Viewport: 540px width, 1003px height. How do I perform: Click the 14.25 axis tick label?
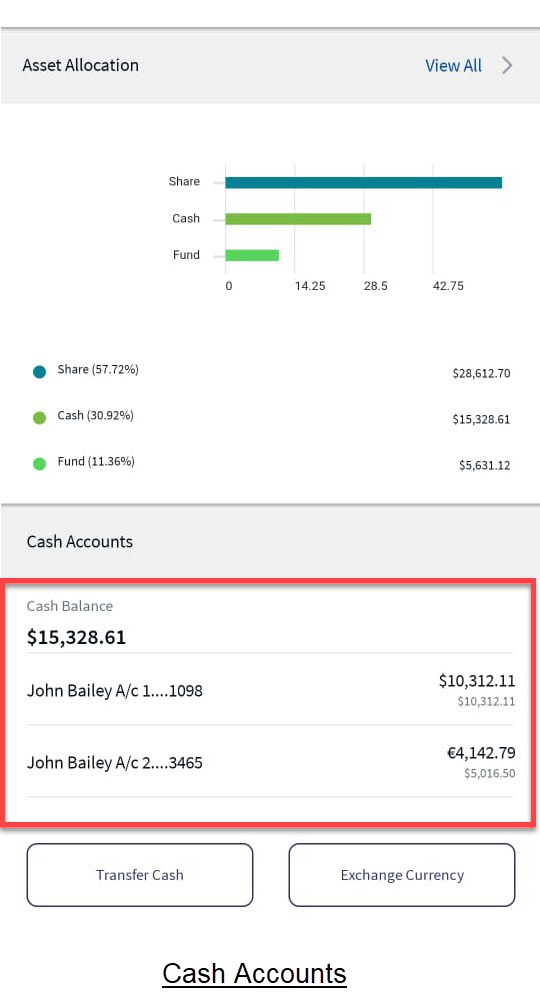(310, 286)
